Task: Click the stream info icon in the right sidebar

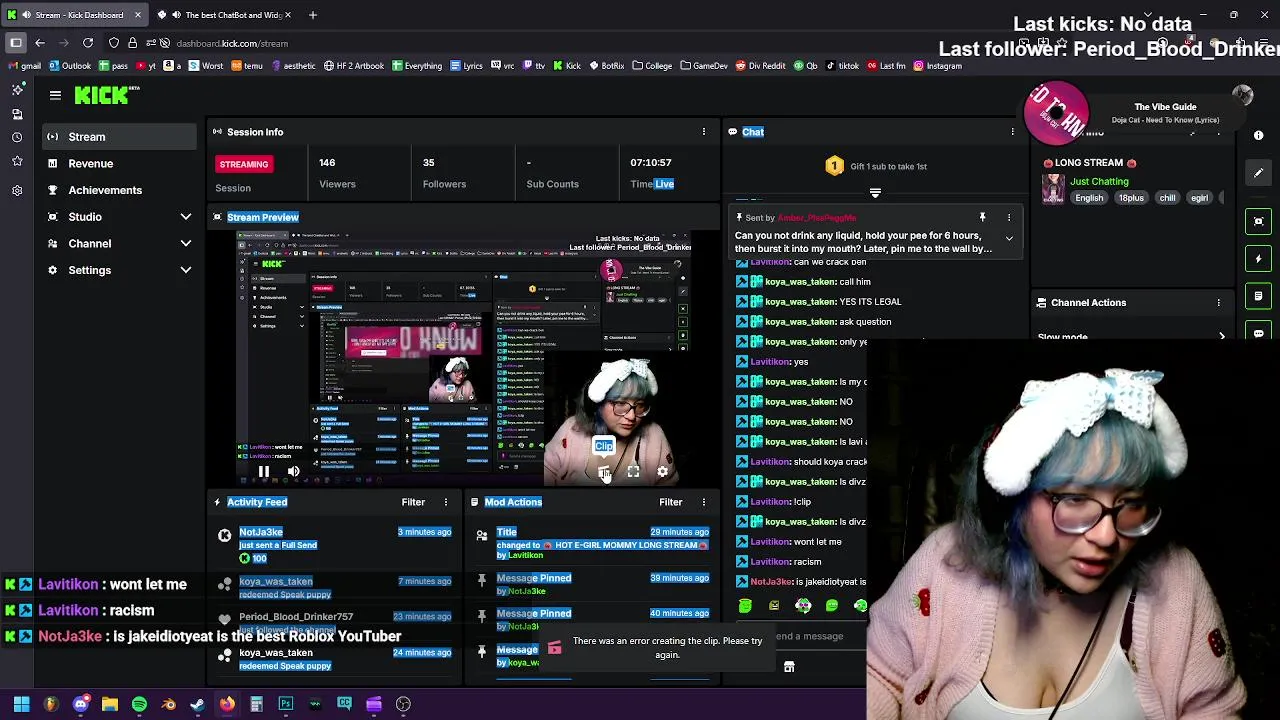Action: click(1259, 136)
